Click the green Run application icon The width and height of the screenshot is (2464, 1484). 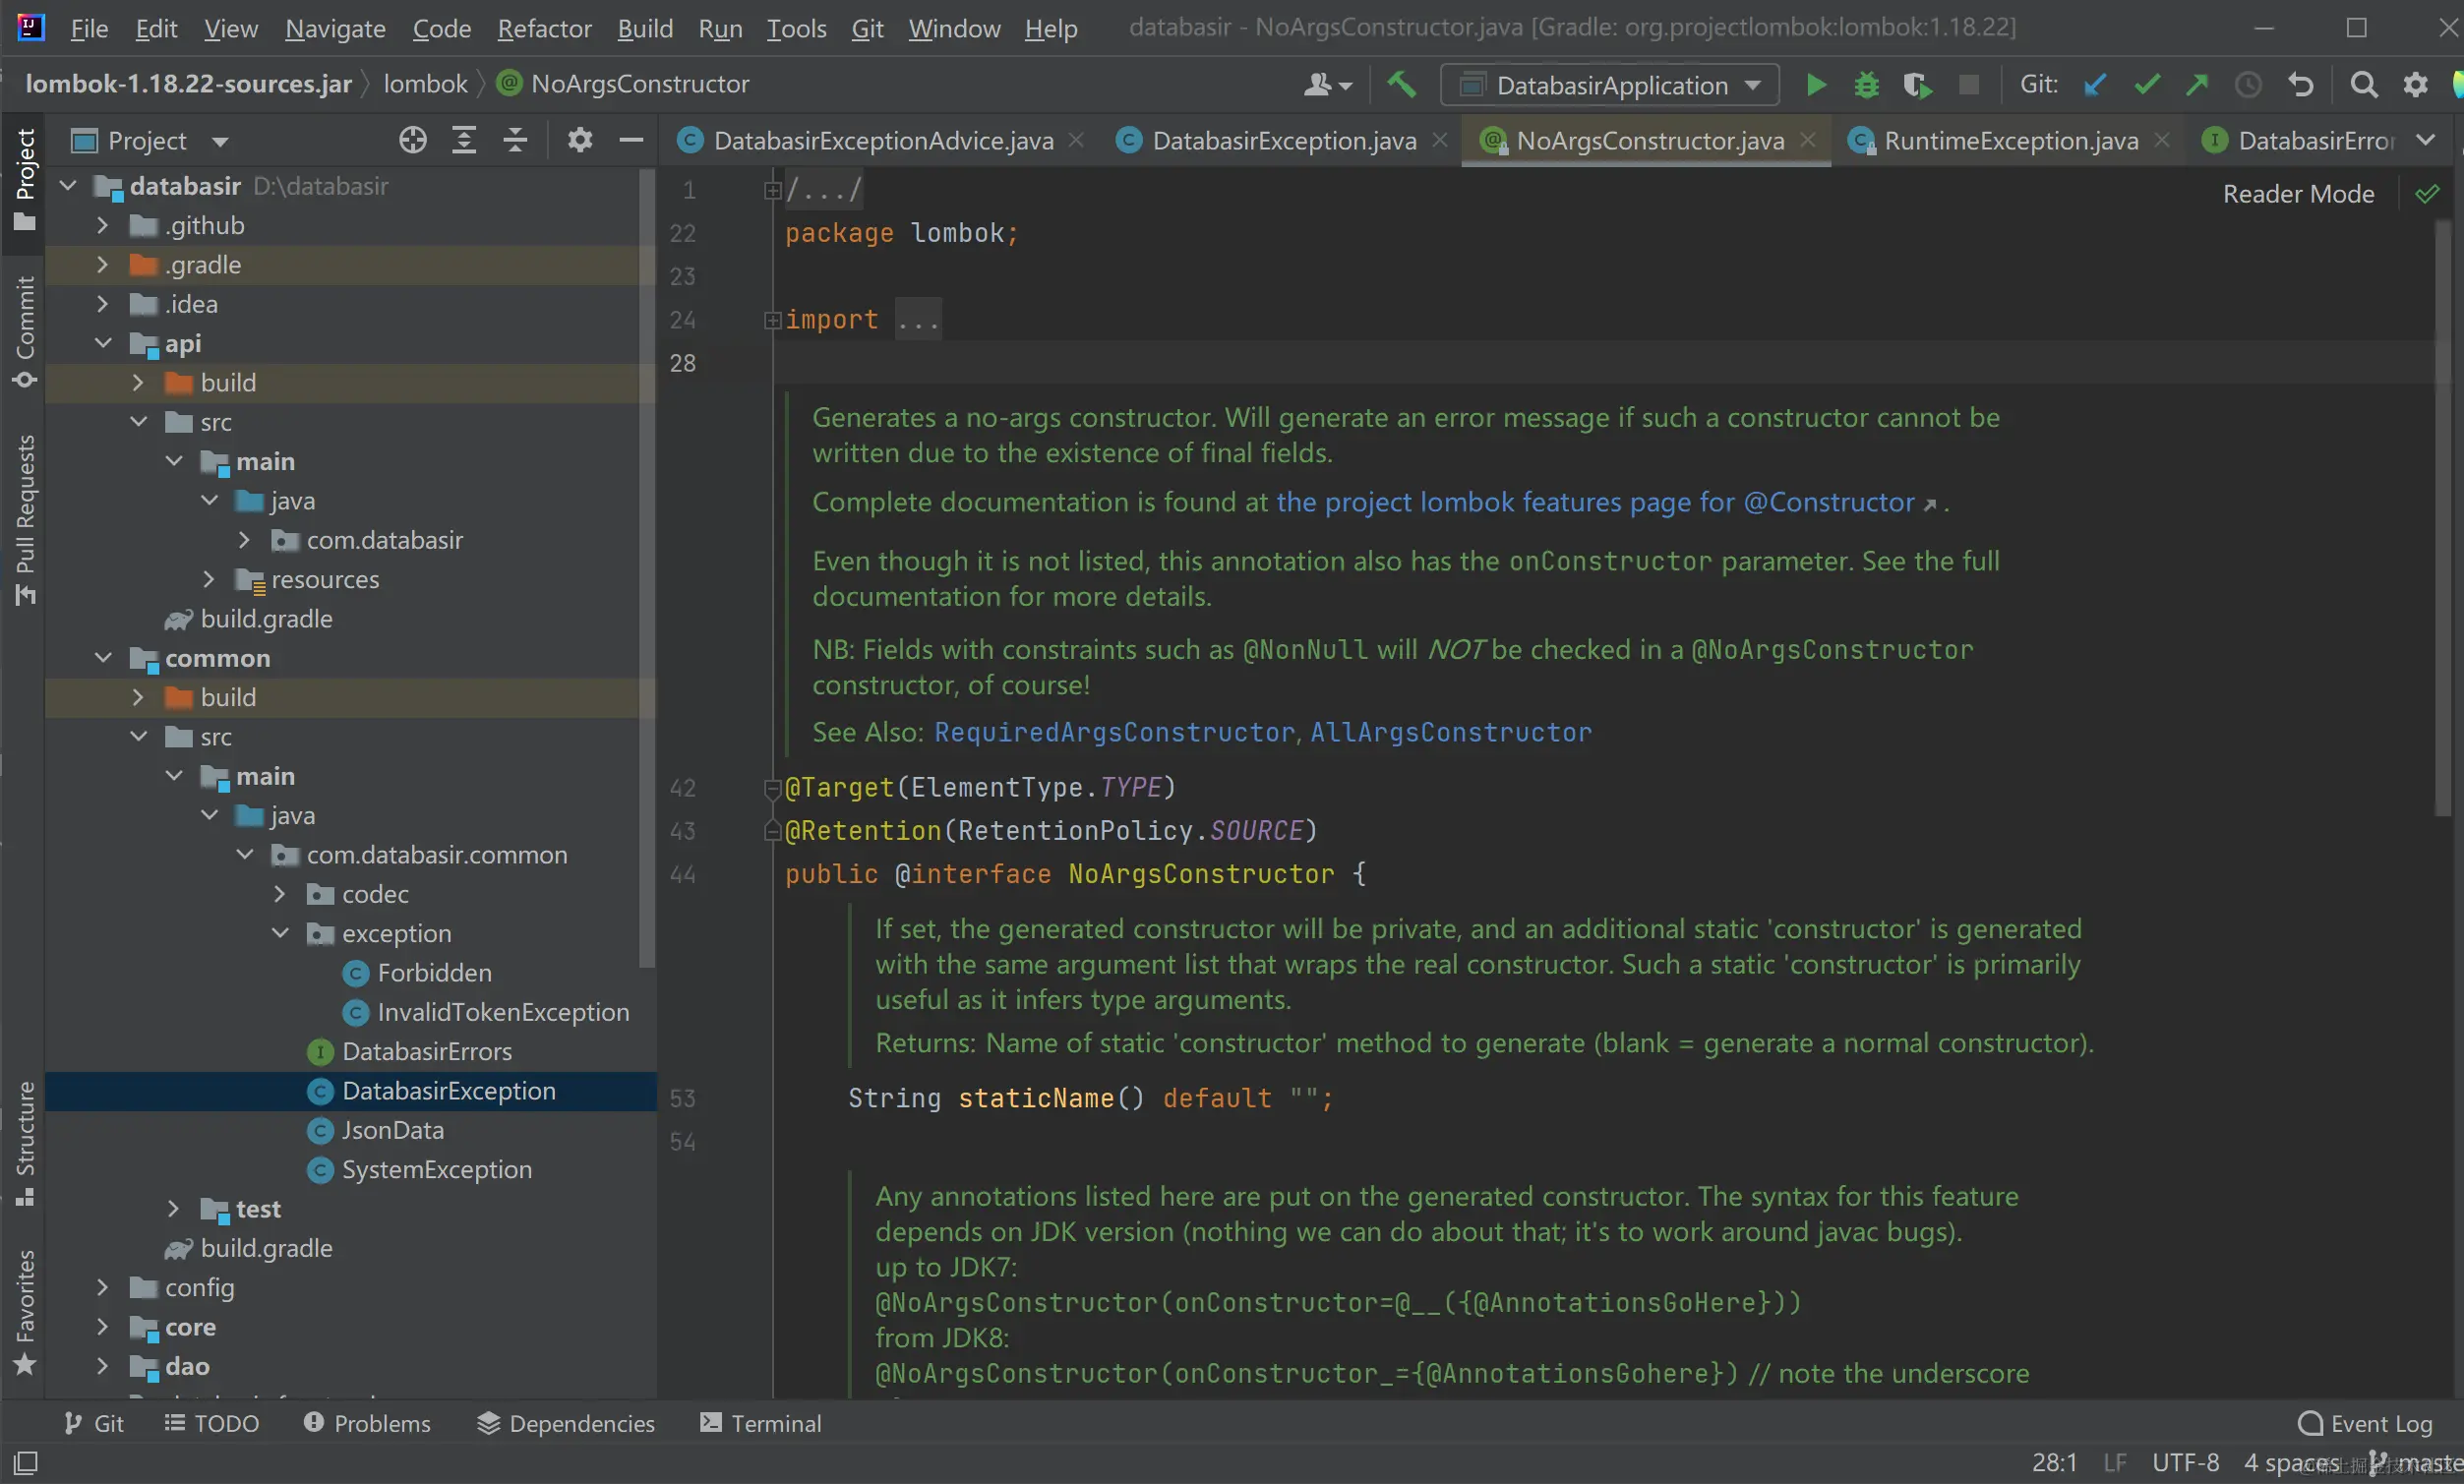click(x=1816, y=85)
